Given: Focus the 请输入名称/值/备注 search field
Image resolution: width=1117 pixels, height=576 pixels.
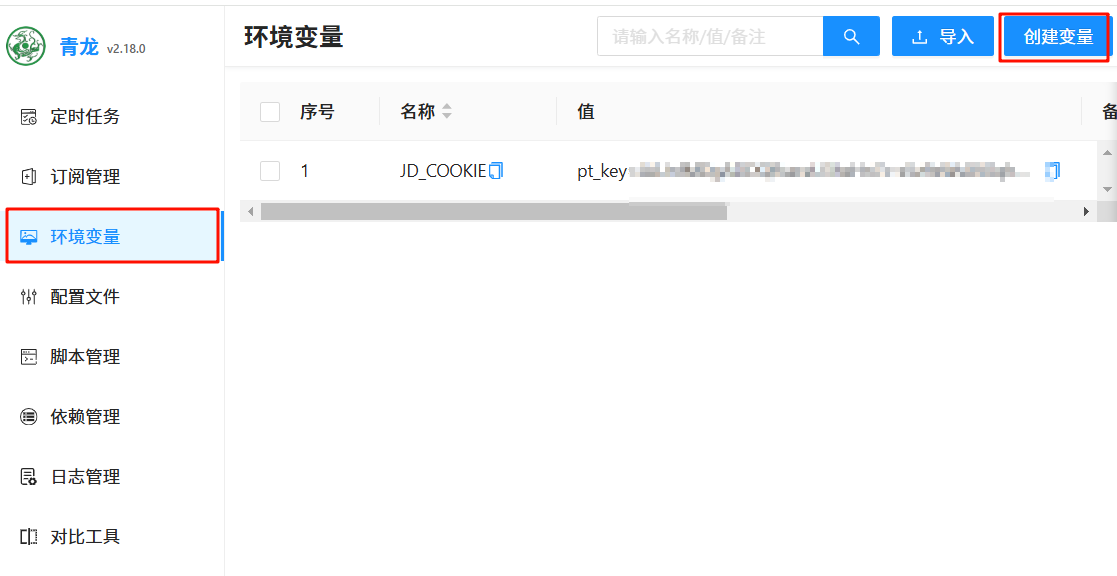Looking at the screenshot, I should point(710,36).
